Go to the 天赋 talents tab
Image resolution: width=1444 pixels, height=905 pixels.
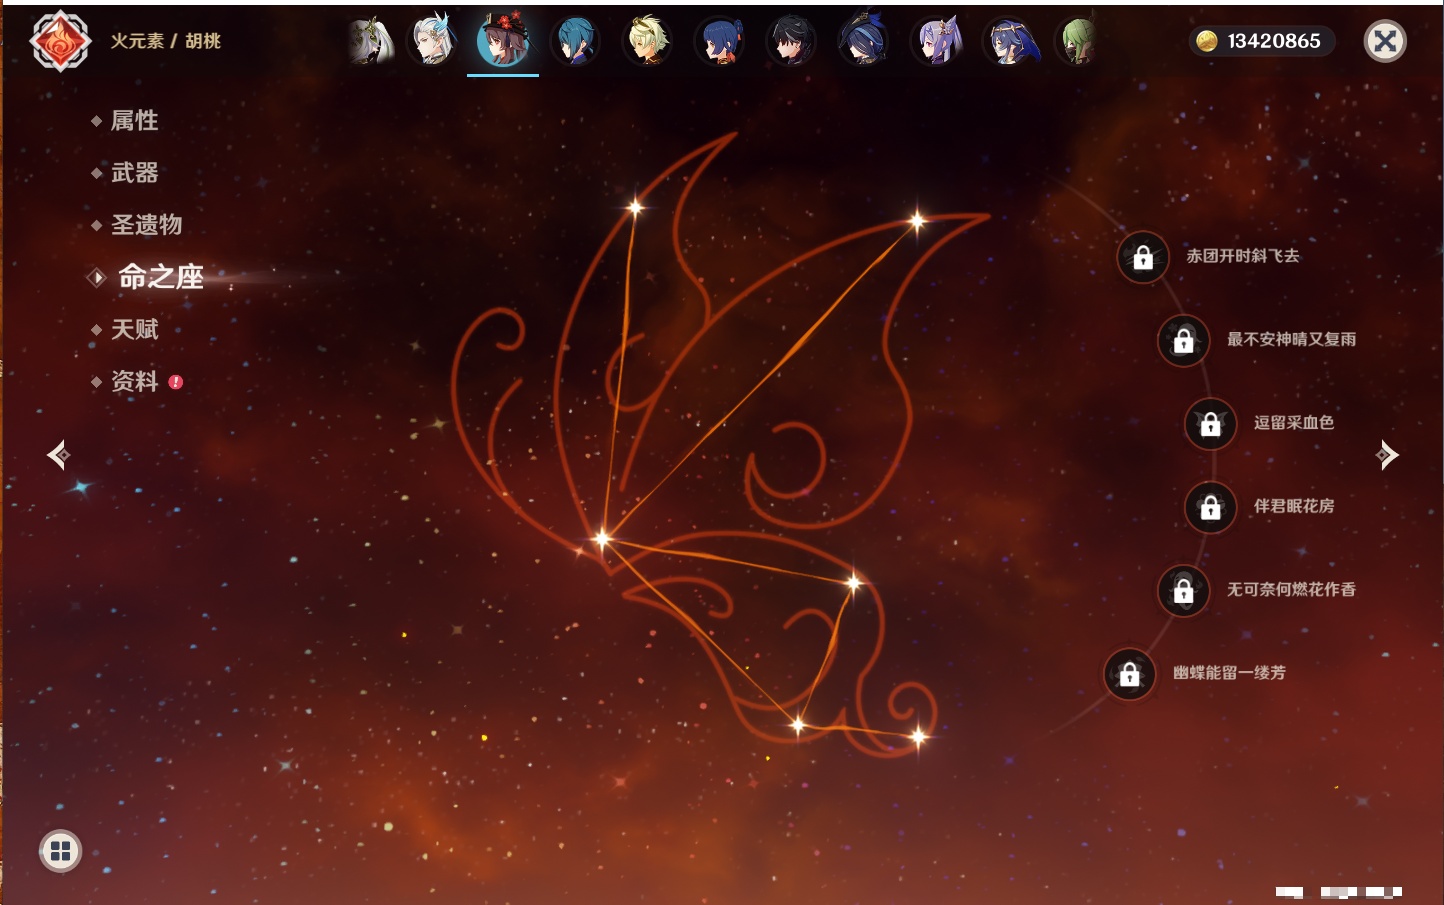coord(134,329)
